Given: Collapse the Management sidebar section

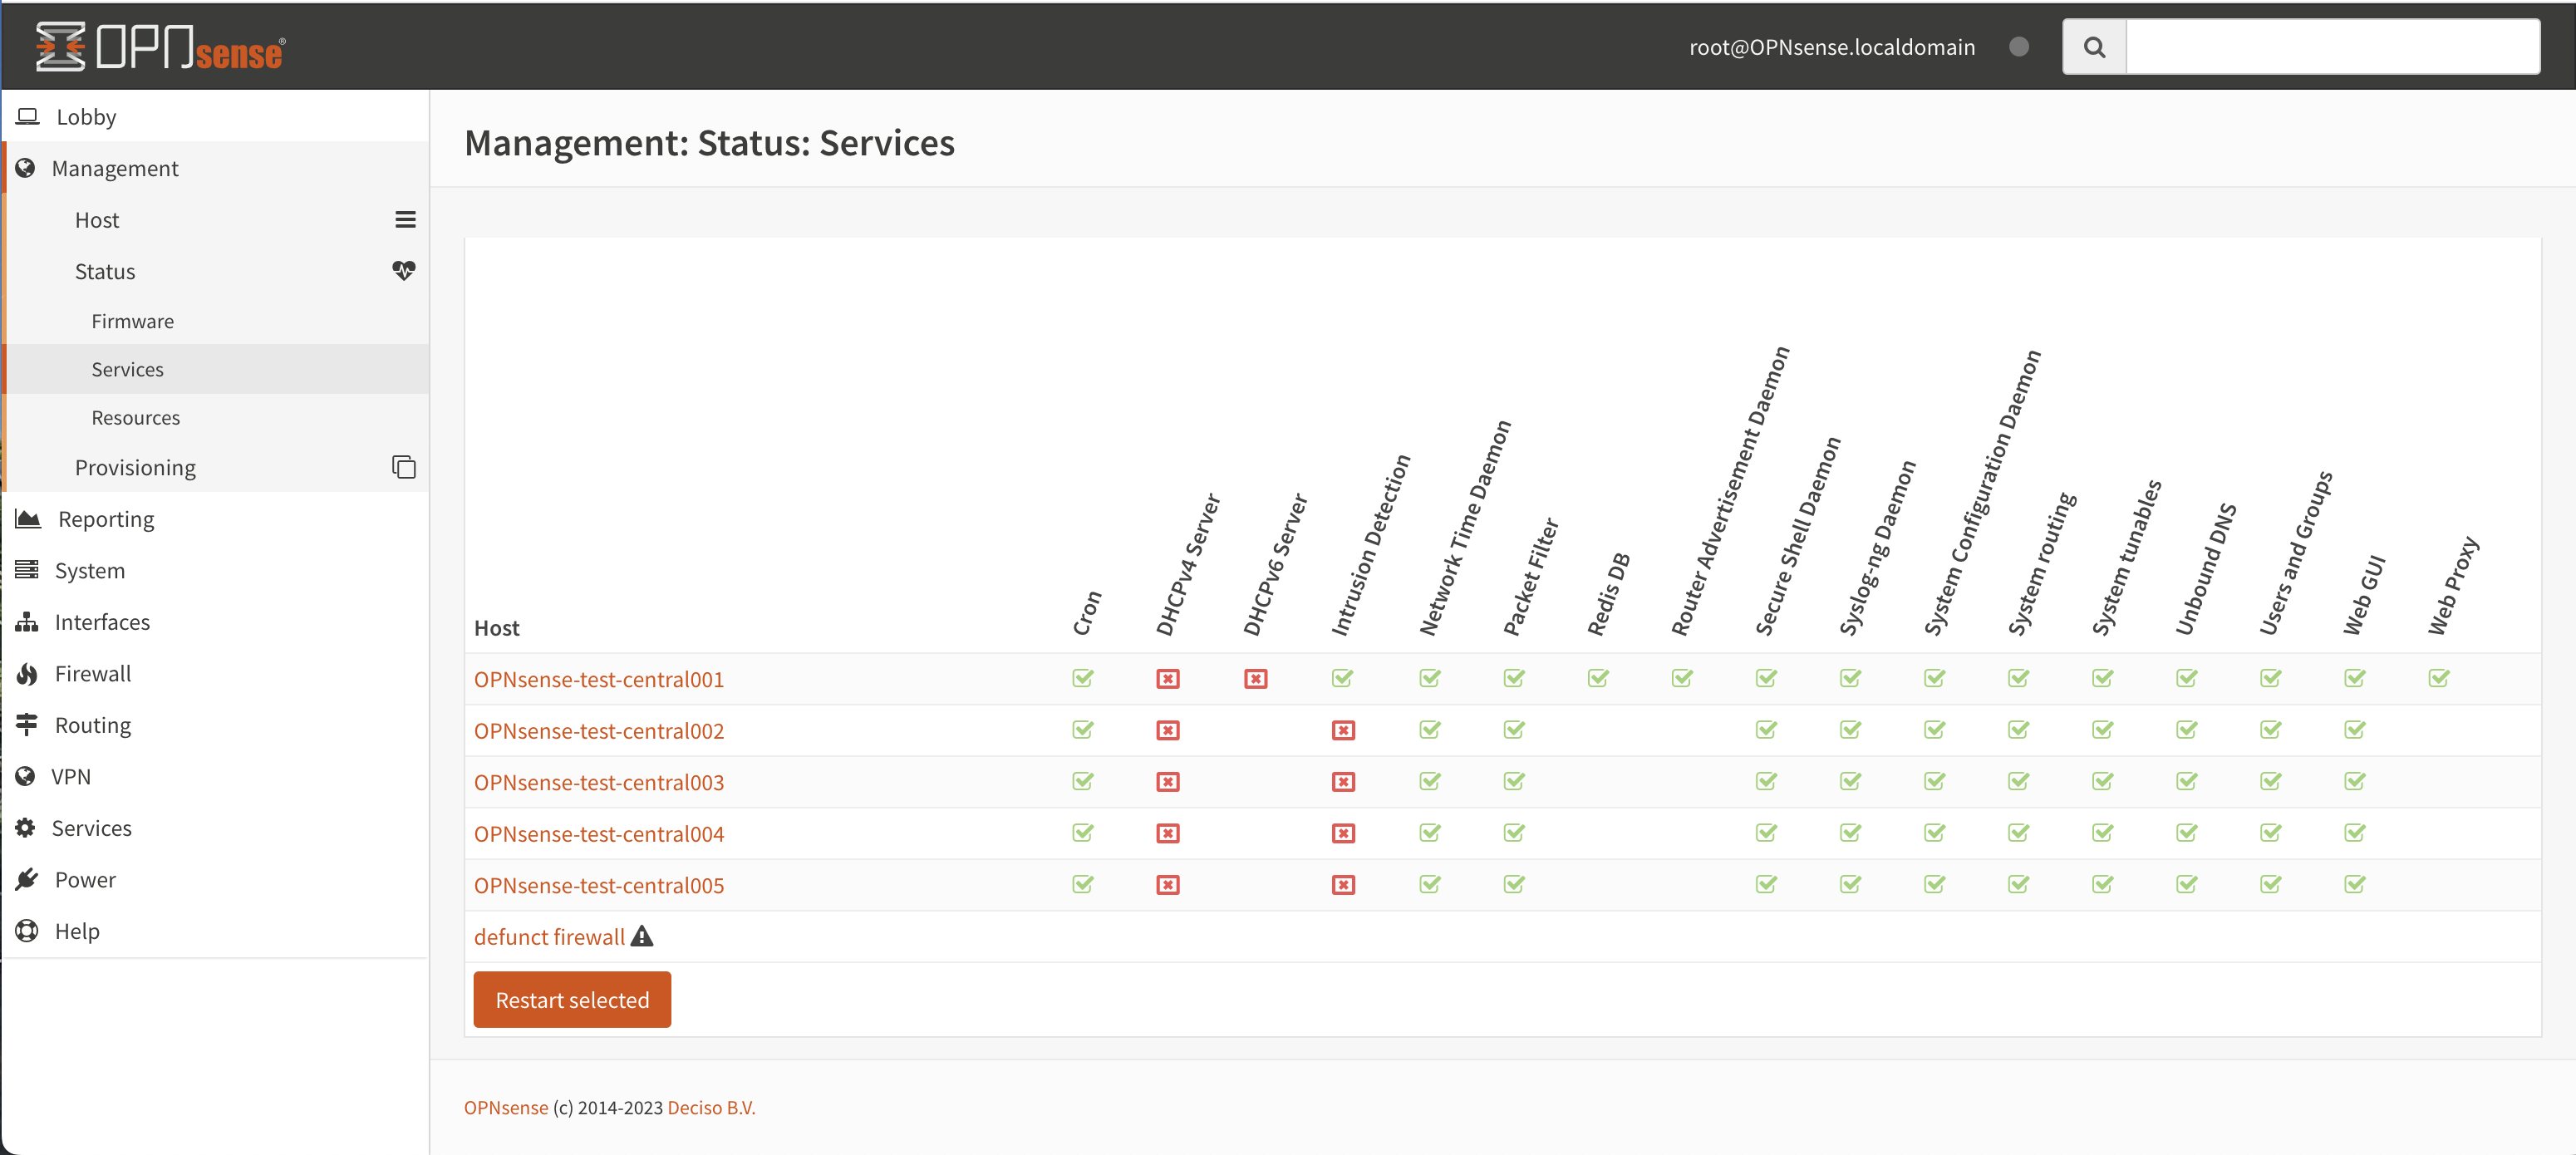Looking at the screenshot, I should [x=115, y=168].
